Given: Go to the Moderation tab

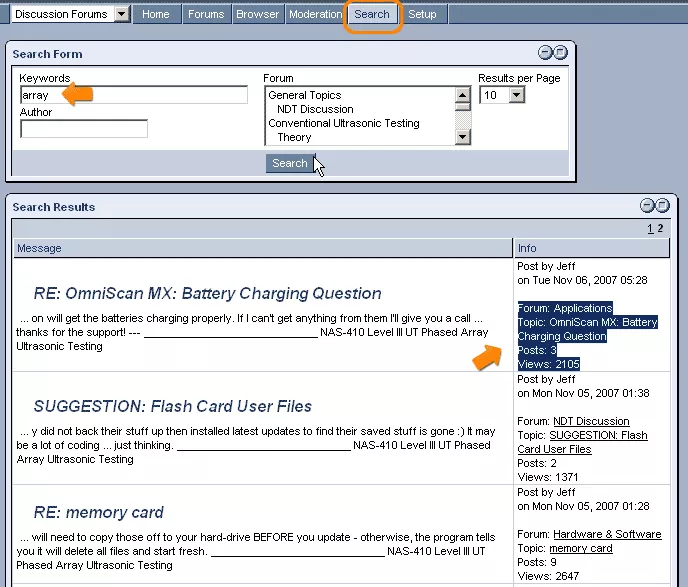Looking at the screenshot, I should click(x=315, y=14).
